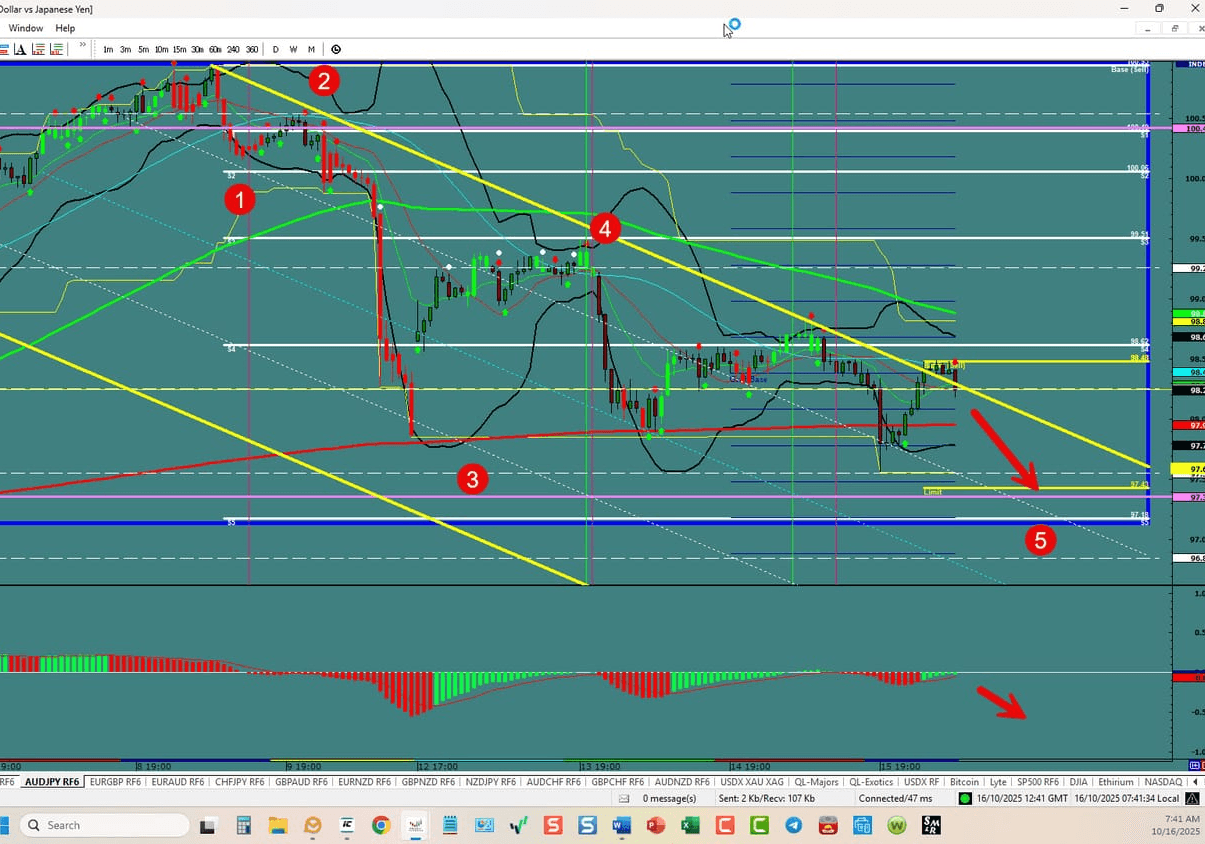Image resolution: width=1205 pixels, height=844 pixels.
Task: Click the message envelope icon in status bar
Action: pyautogui.click(x=622, y=798)
